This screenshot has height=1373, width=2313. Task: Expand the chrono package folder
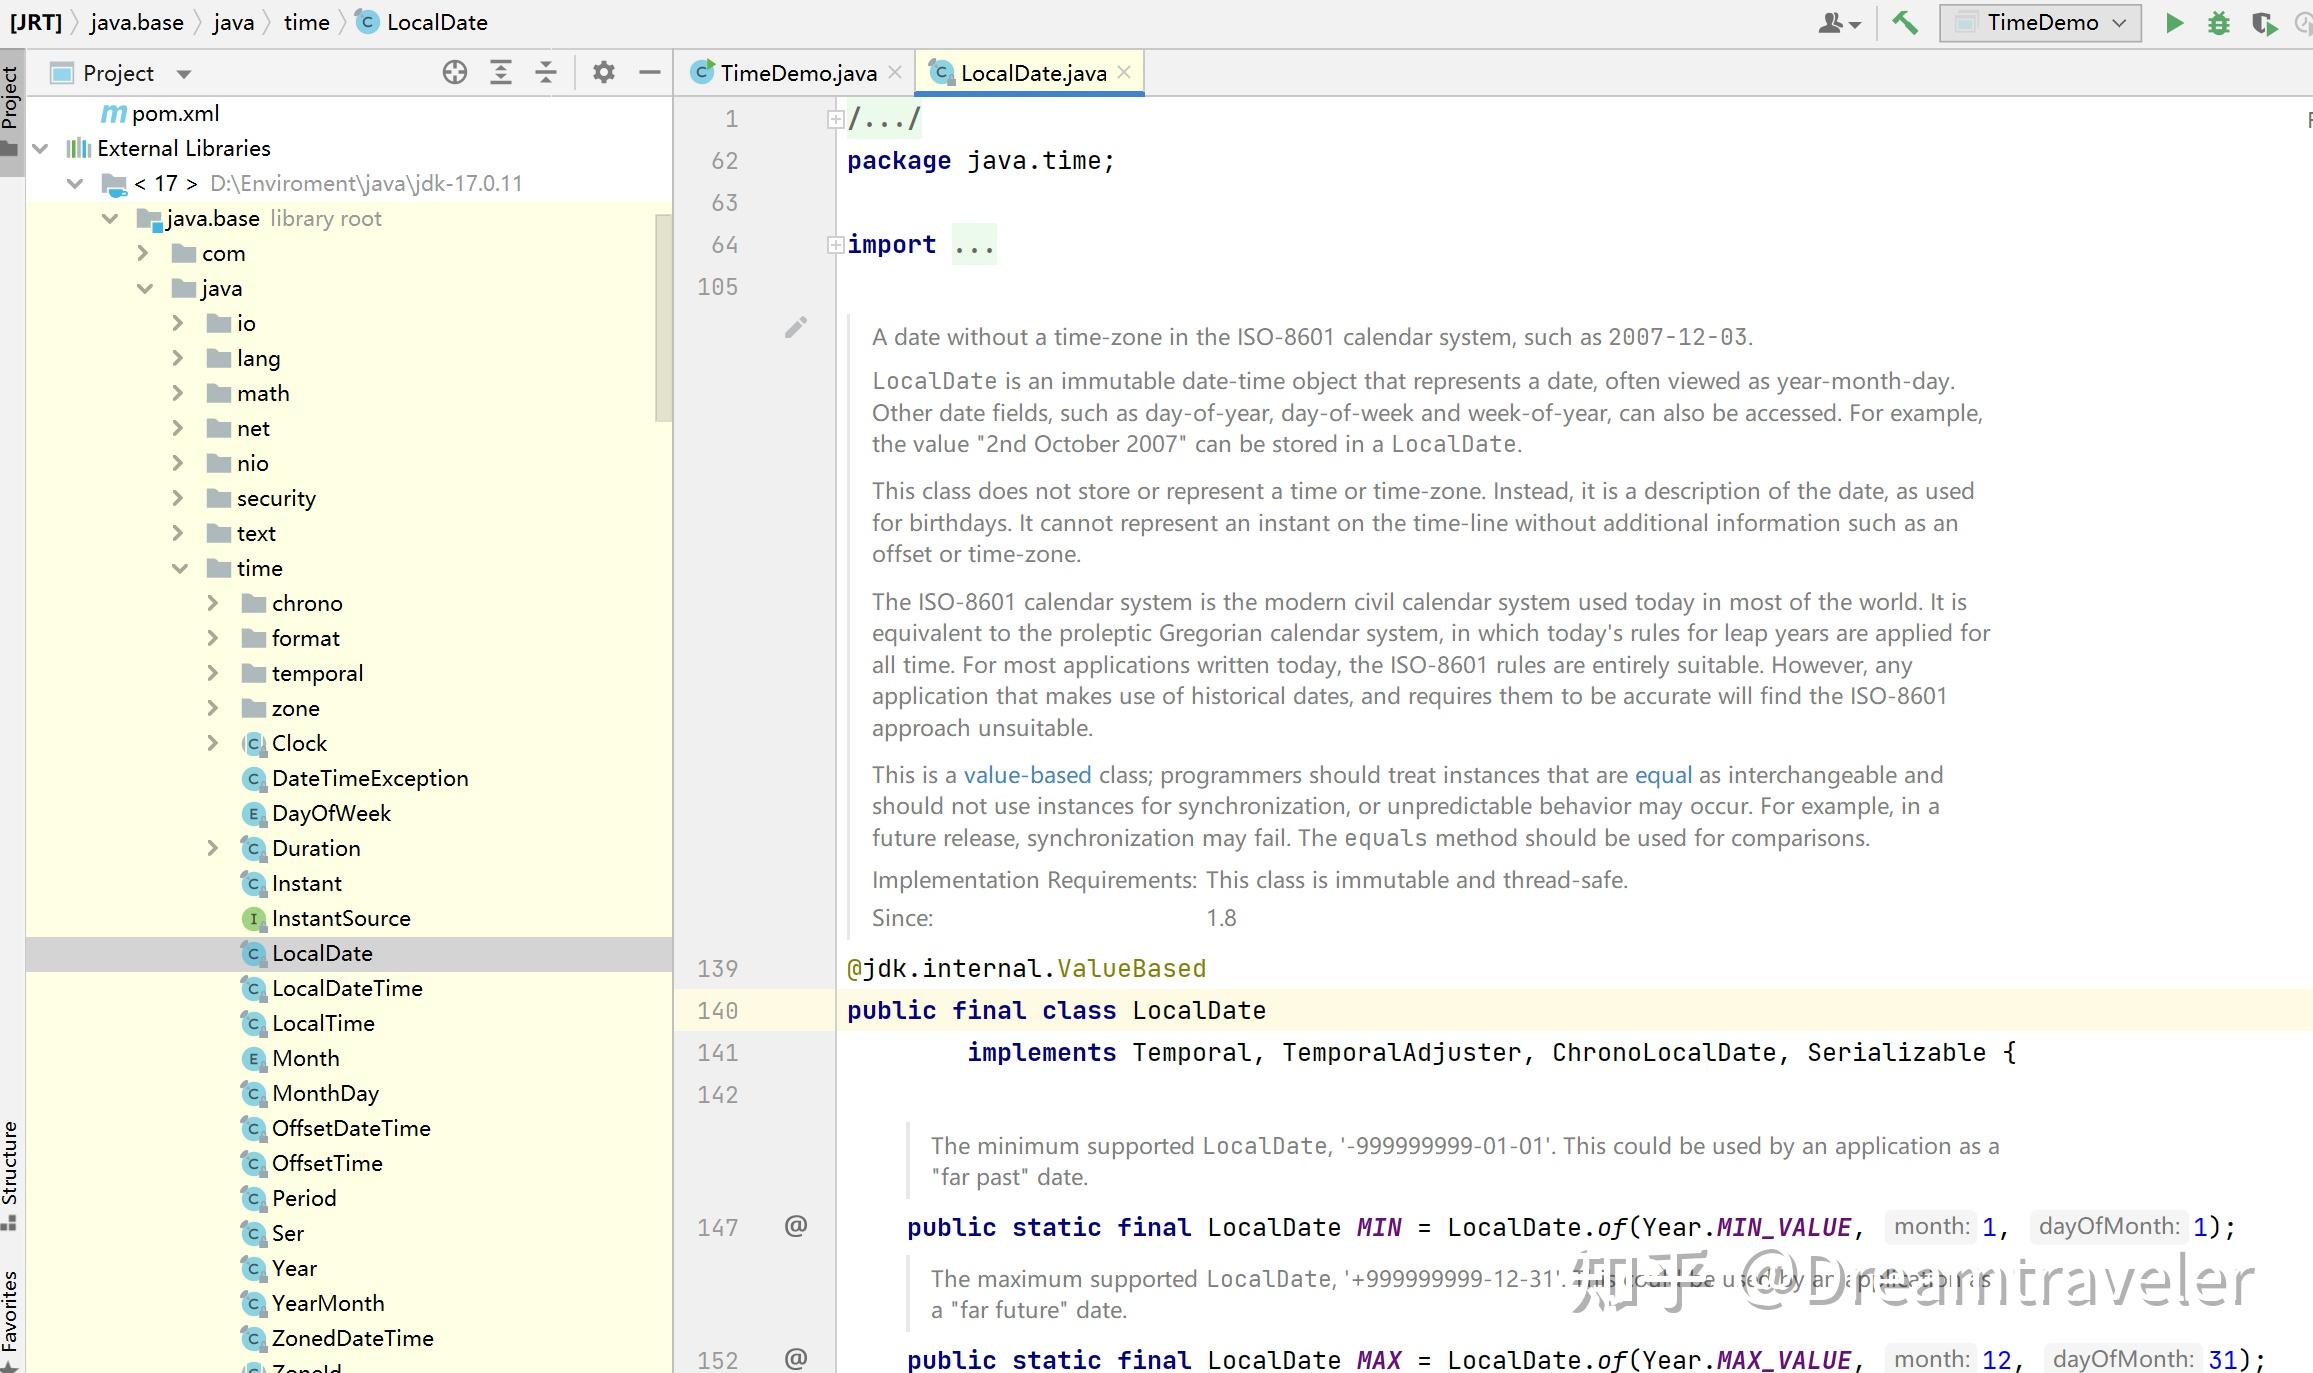pyautogui.click(x=213, y=603)
